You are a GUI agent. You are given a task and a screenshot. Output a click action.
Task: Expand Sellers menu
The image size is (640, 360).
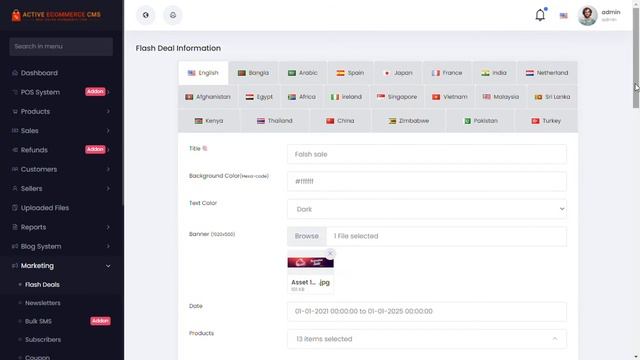tap(61, 189)
